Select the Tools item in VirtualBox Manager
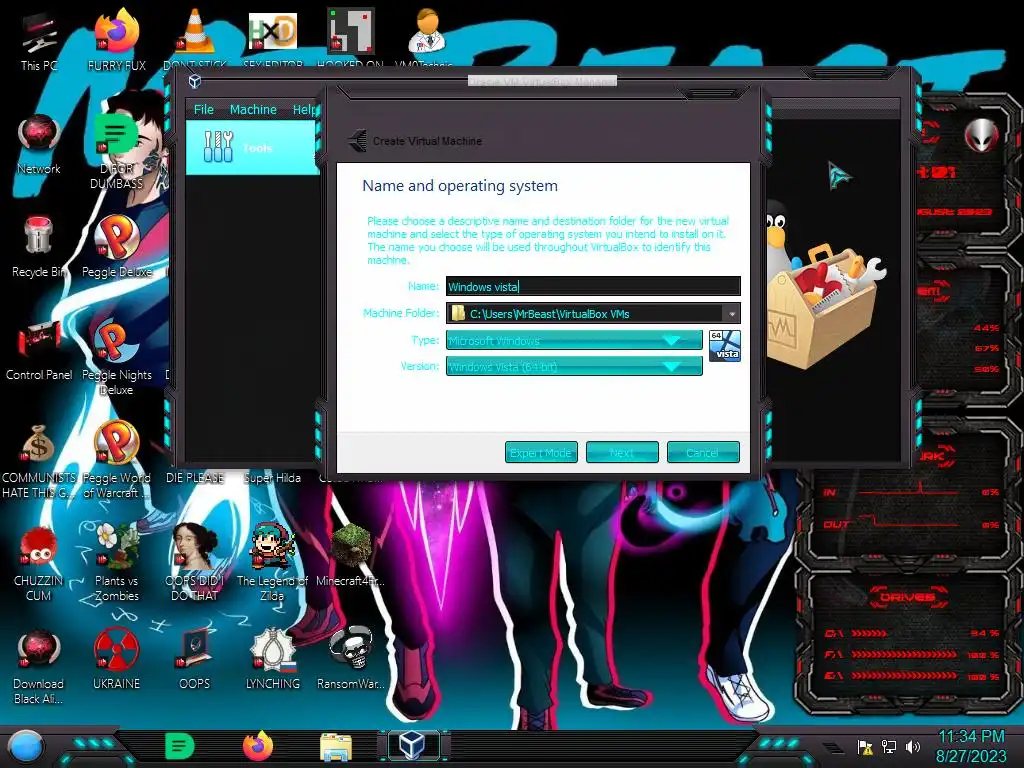 252,148
